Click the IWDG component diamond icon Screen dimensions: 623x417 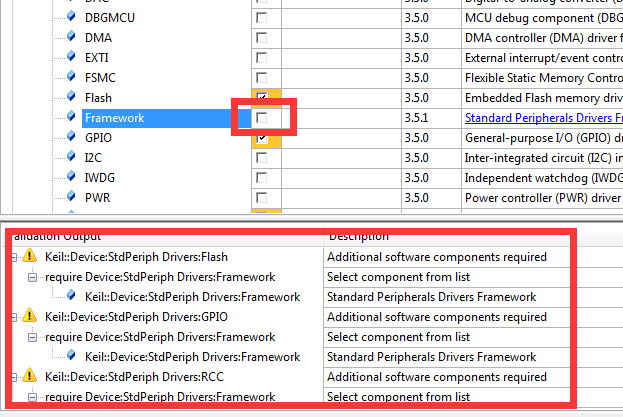(x=71, y=176)
